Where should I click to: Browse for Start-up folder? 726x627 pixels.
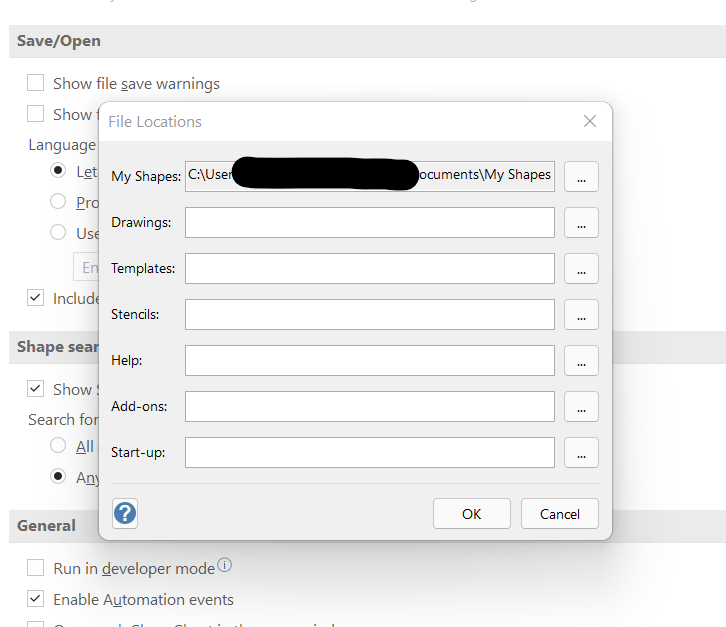(581, 452)
